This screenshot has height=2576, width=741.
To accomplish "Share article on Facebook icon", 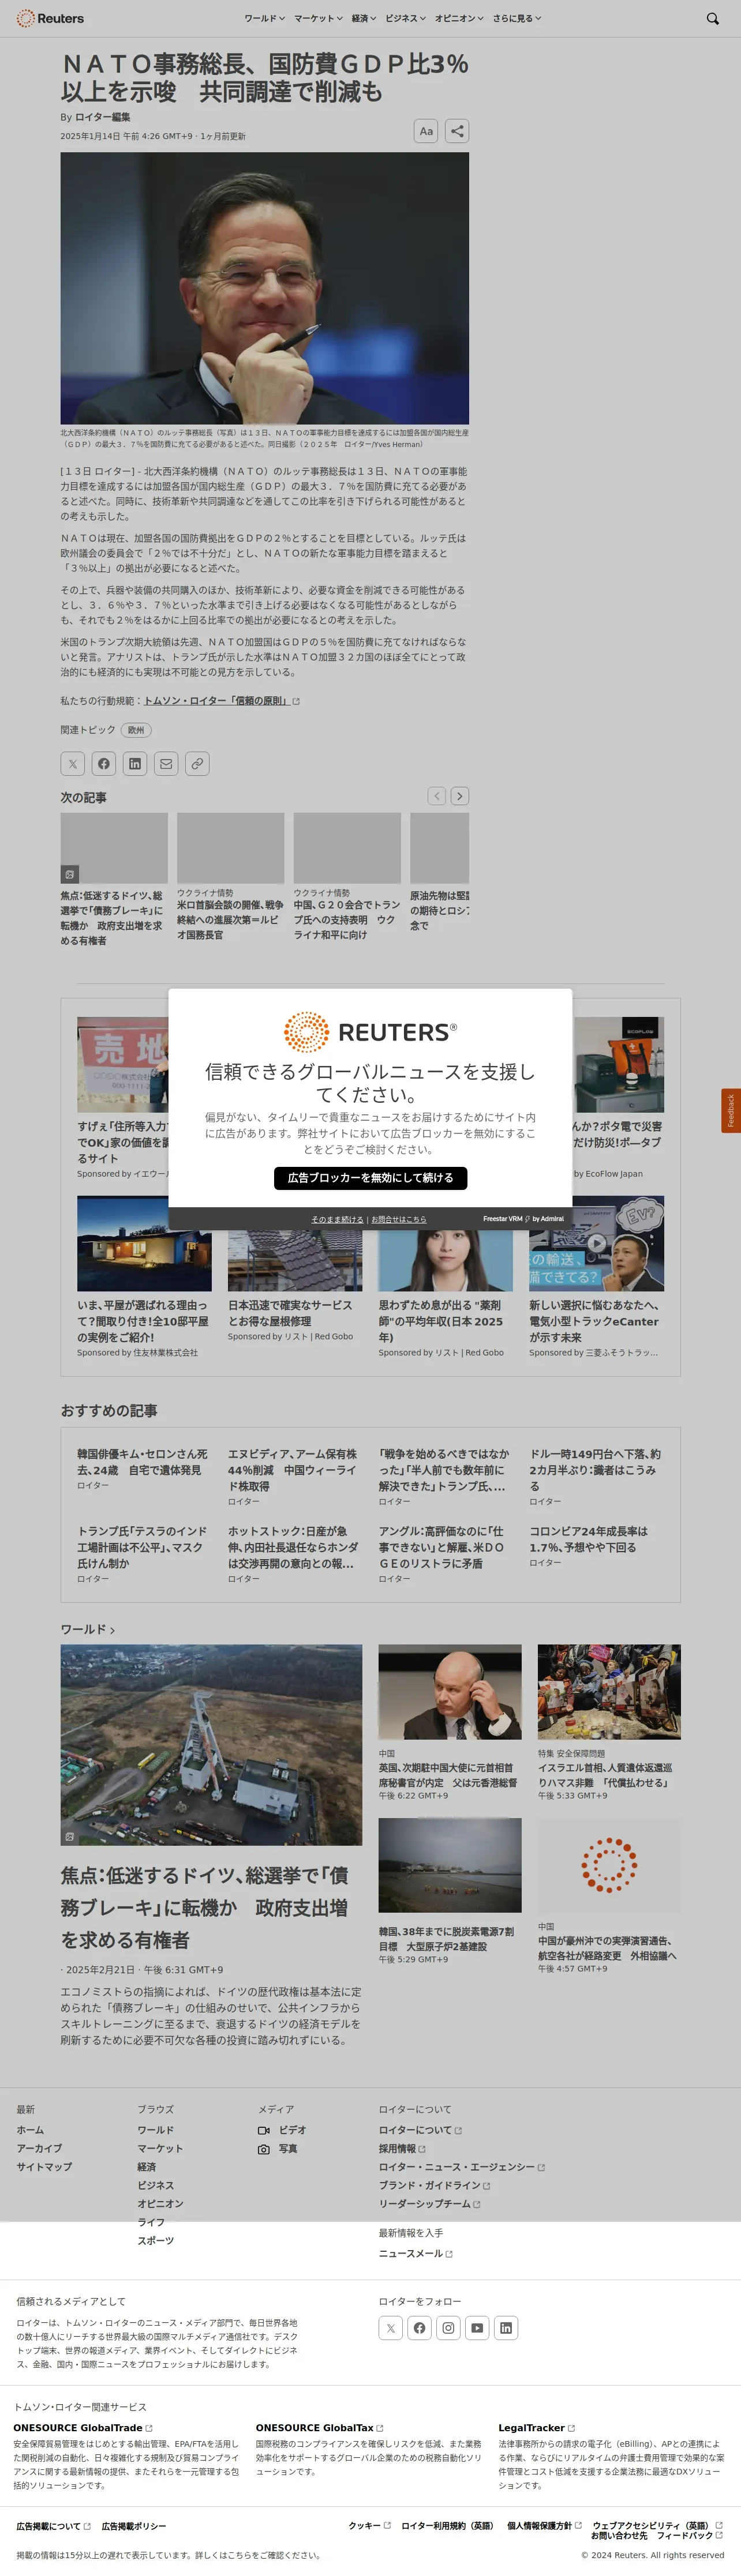I will (x=104, y=764).
